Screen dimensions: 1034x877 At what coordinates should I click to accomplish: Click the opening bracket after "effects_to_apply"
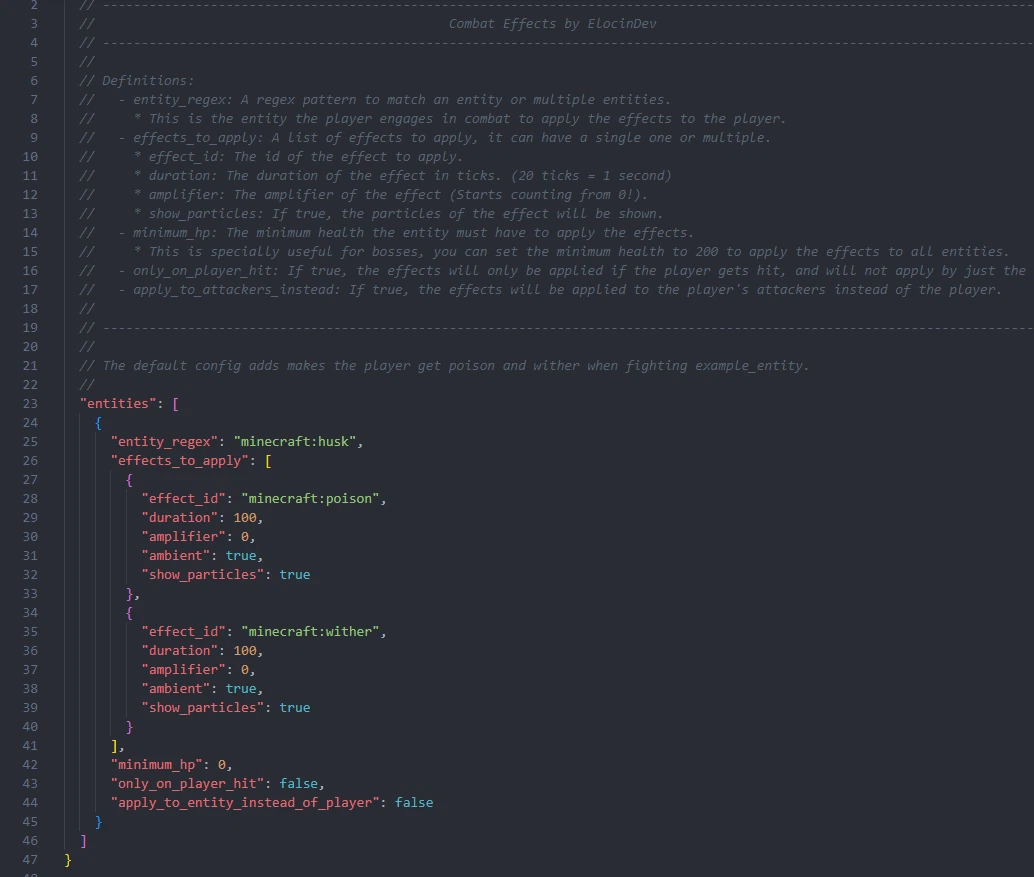pyautogui.click(x=268, y=461)
